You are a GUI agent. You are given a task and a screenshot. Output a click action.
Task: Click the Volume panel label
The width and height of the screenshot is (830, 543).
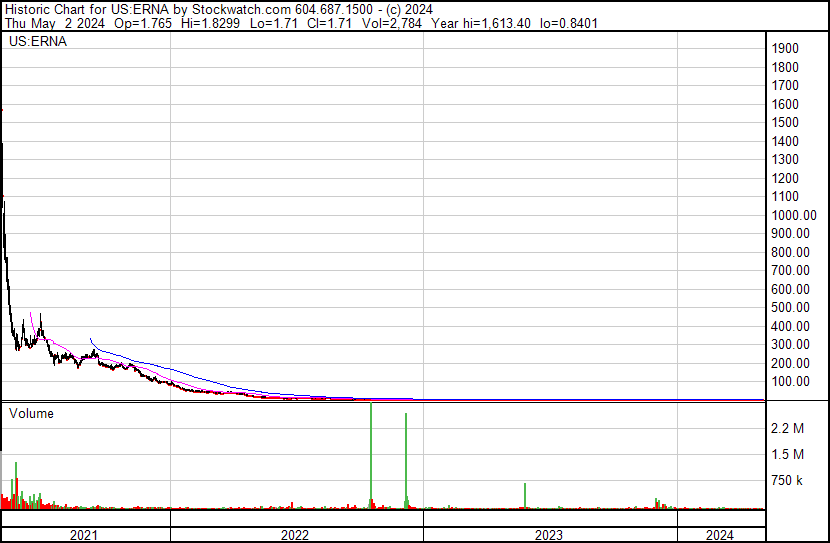[31, 413]
